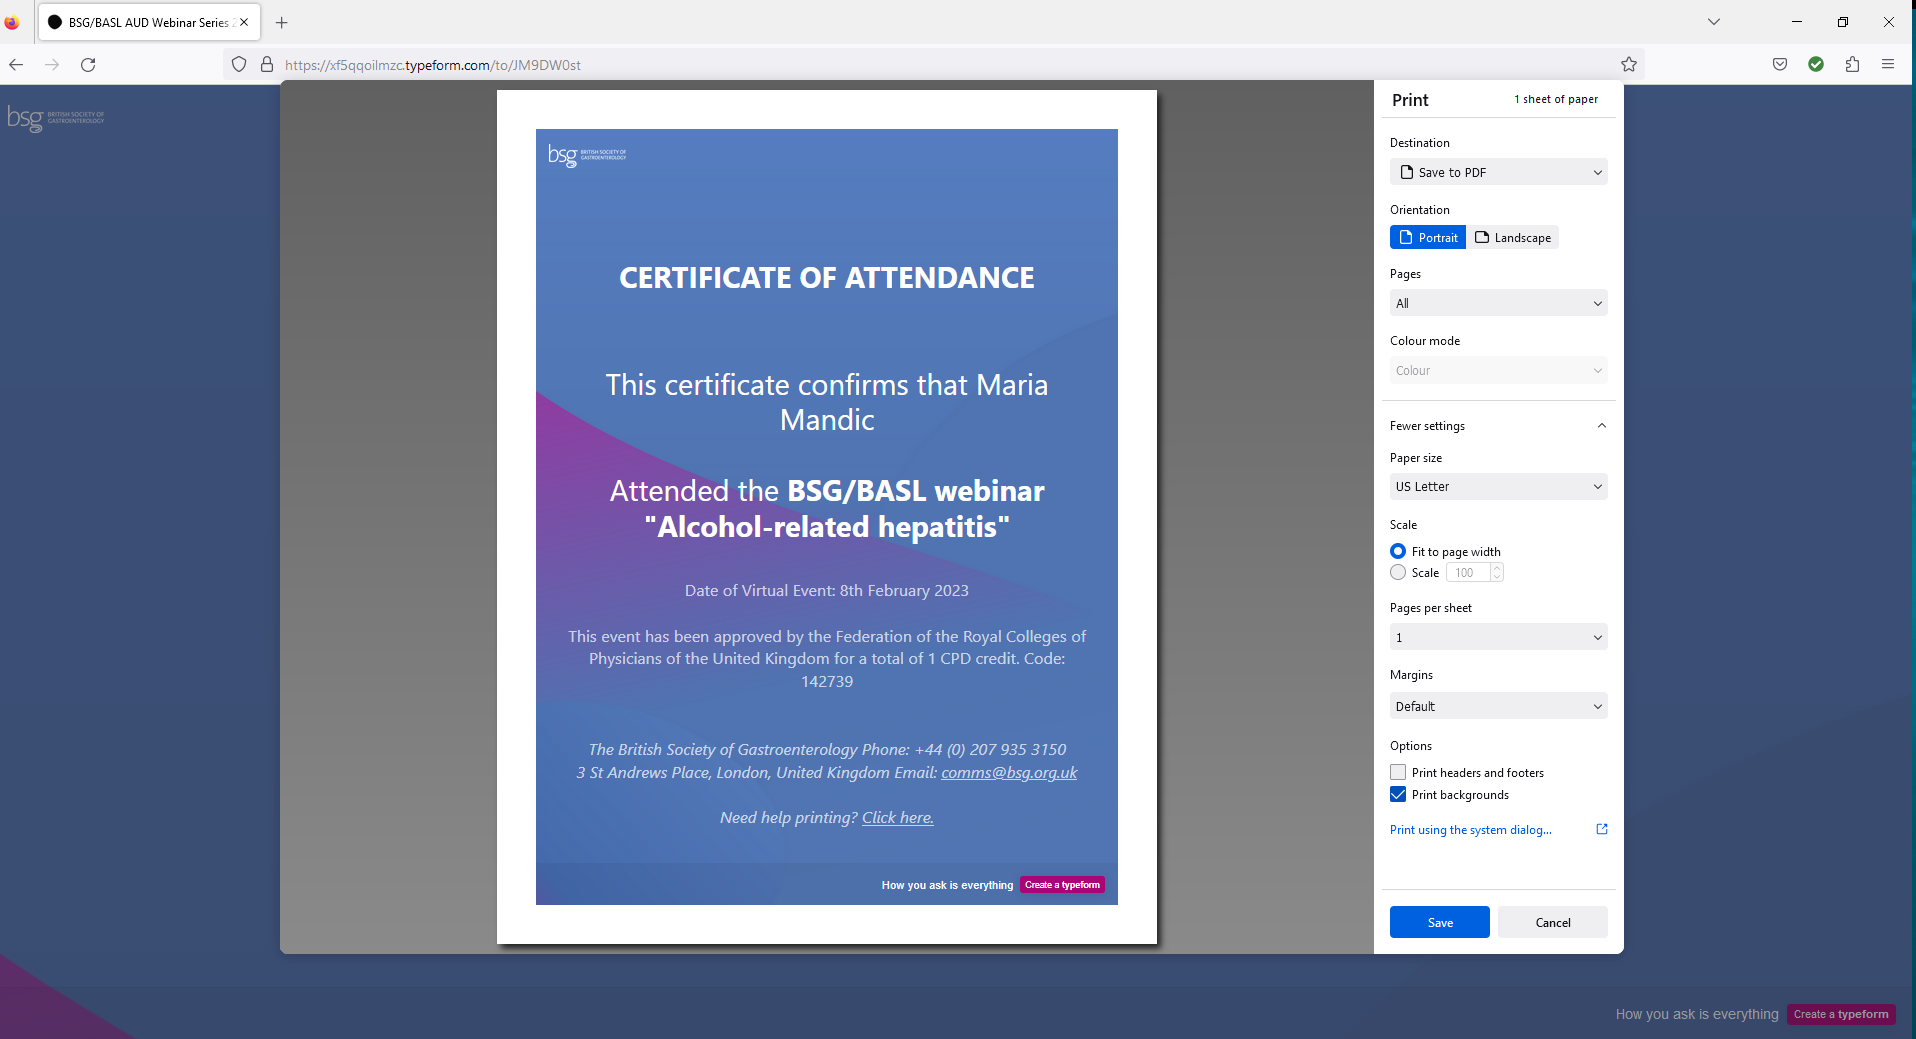The image size is (1916, 1039).
Task: Click the comms@bsg.org.uk email link
Action: [x=1009, y=772]
